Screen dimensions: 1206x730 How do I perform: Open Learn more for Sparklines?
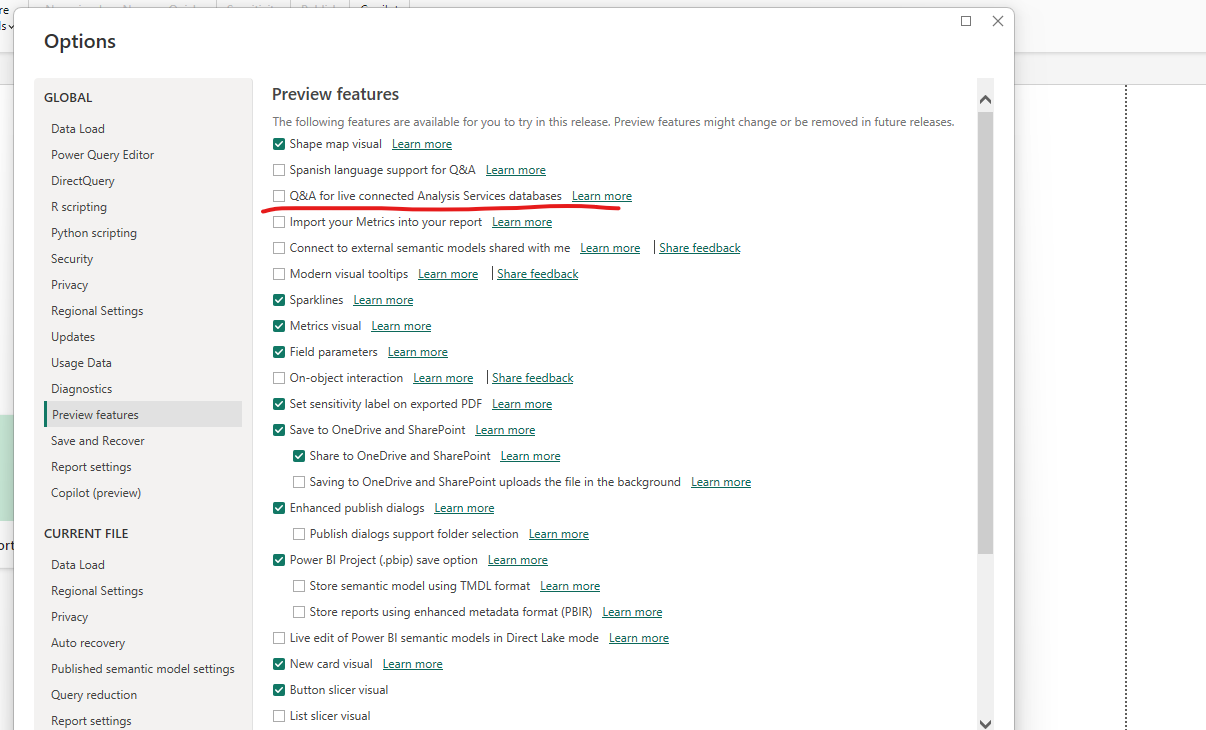383,300
